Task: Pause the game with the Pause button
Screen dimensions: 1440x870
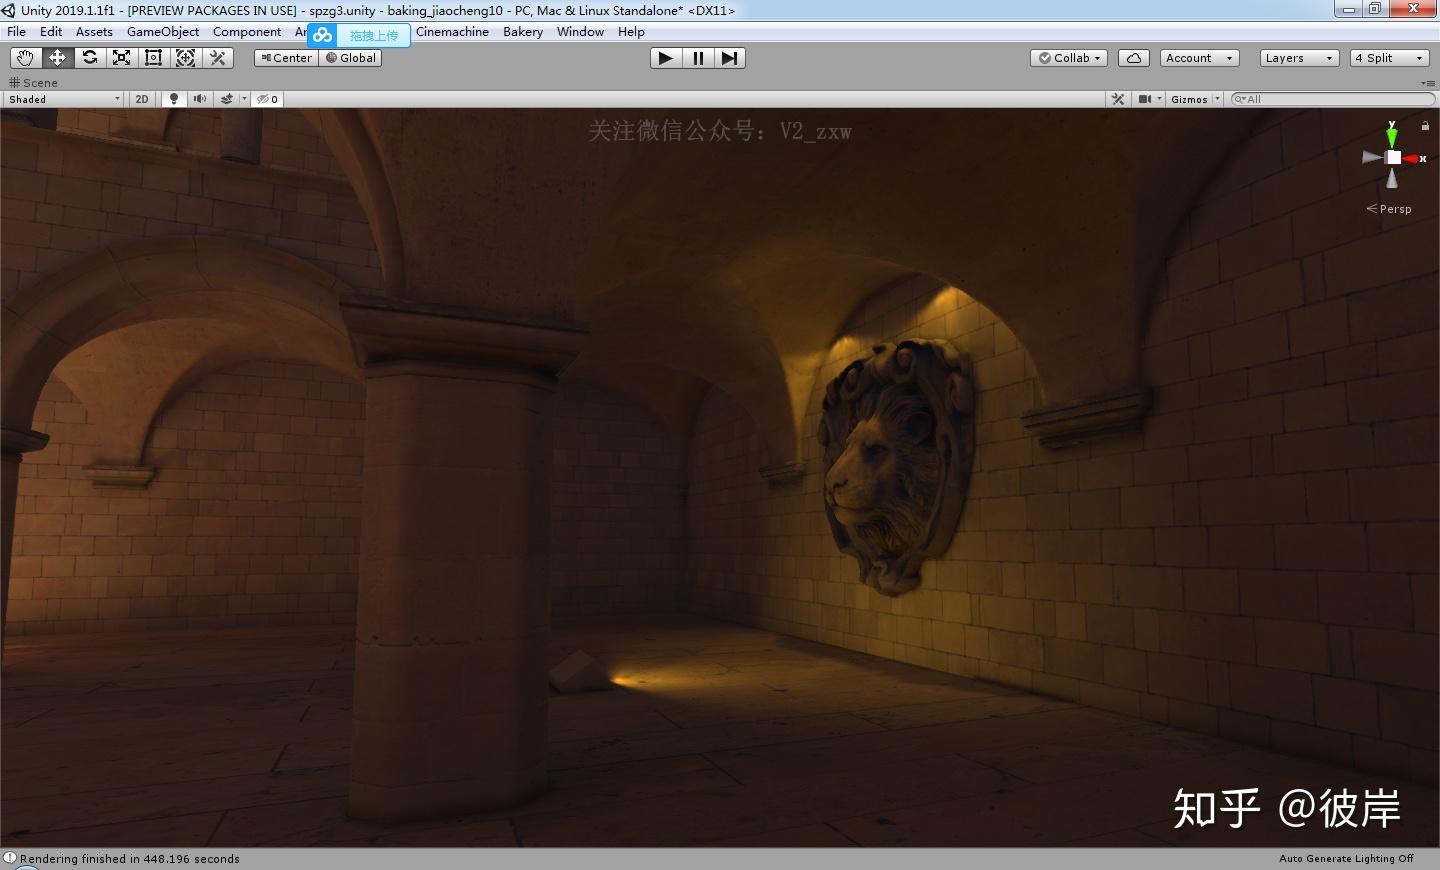Action: tap(698, 58)
